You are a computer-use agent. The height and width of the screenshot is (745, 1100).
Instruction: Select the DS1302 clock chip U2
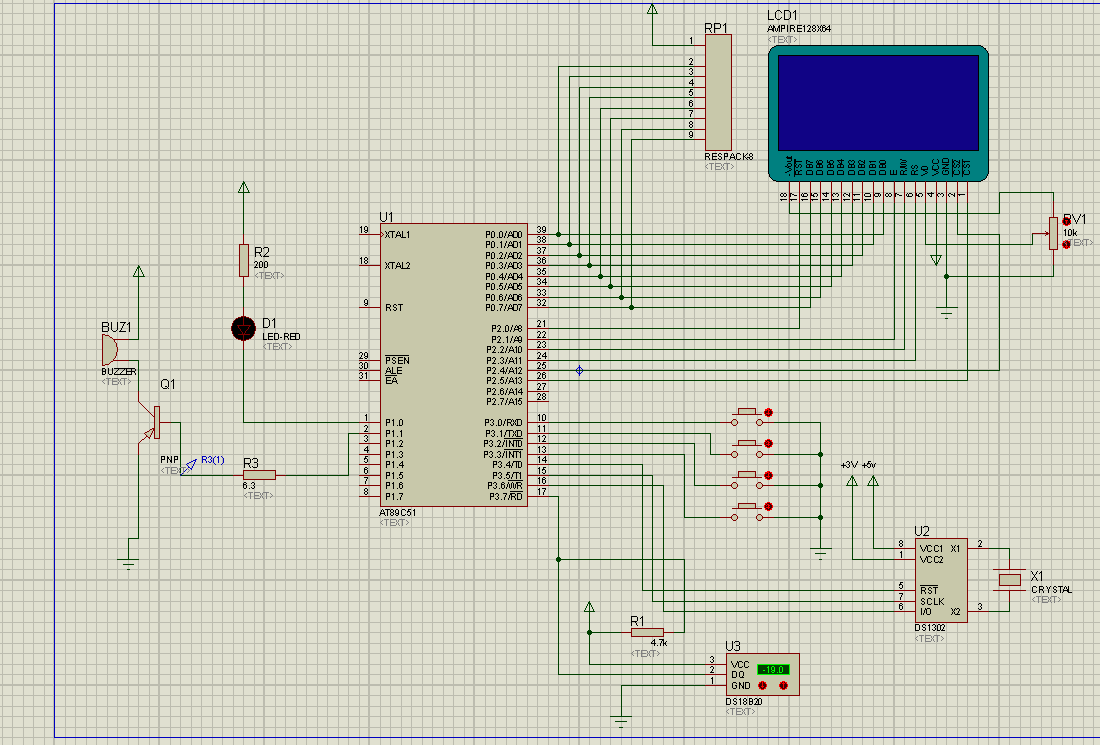pyautogui.click(x=941, y=580)
